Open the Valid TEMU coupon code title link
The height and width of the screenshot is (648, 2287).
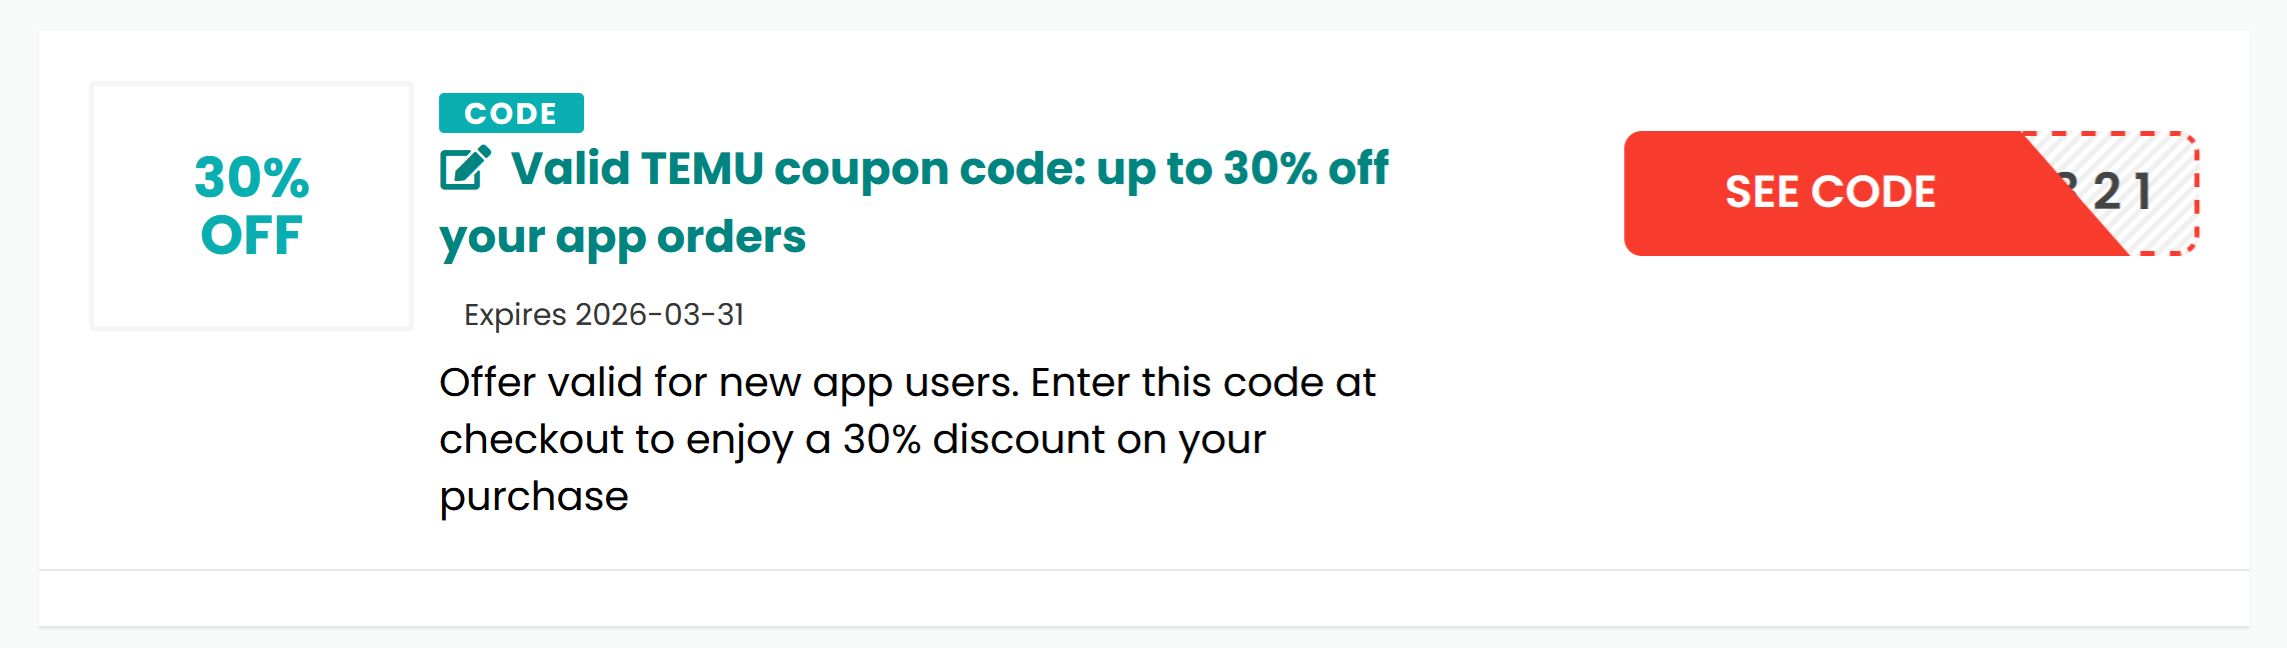click(914, 202)
